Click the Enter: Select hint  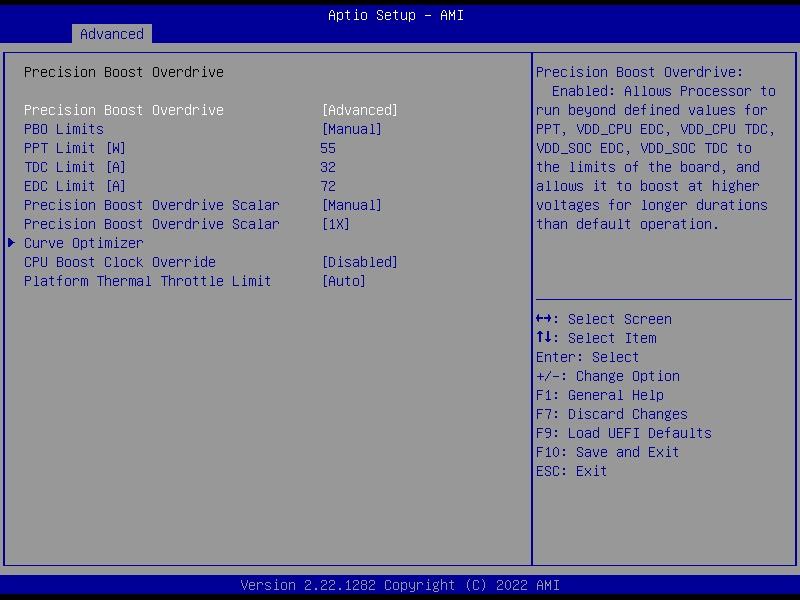point(587,357)
